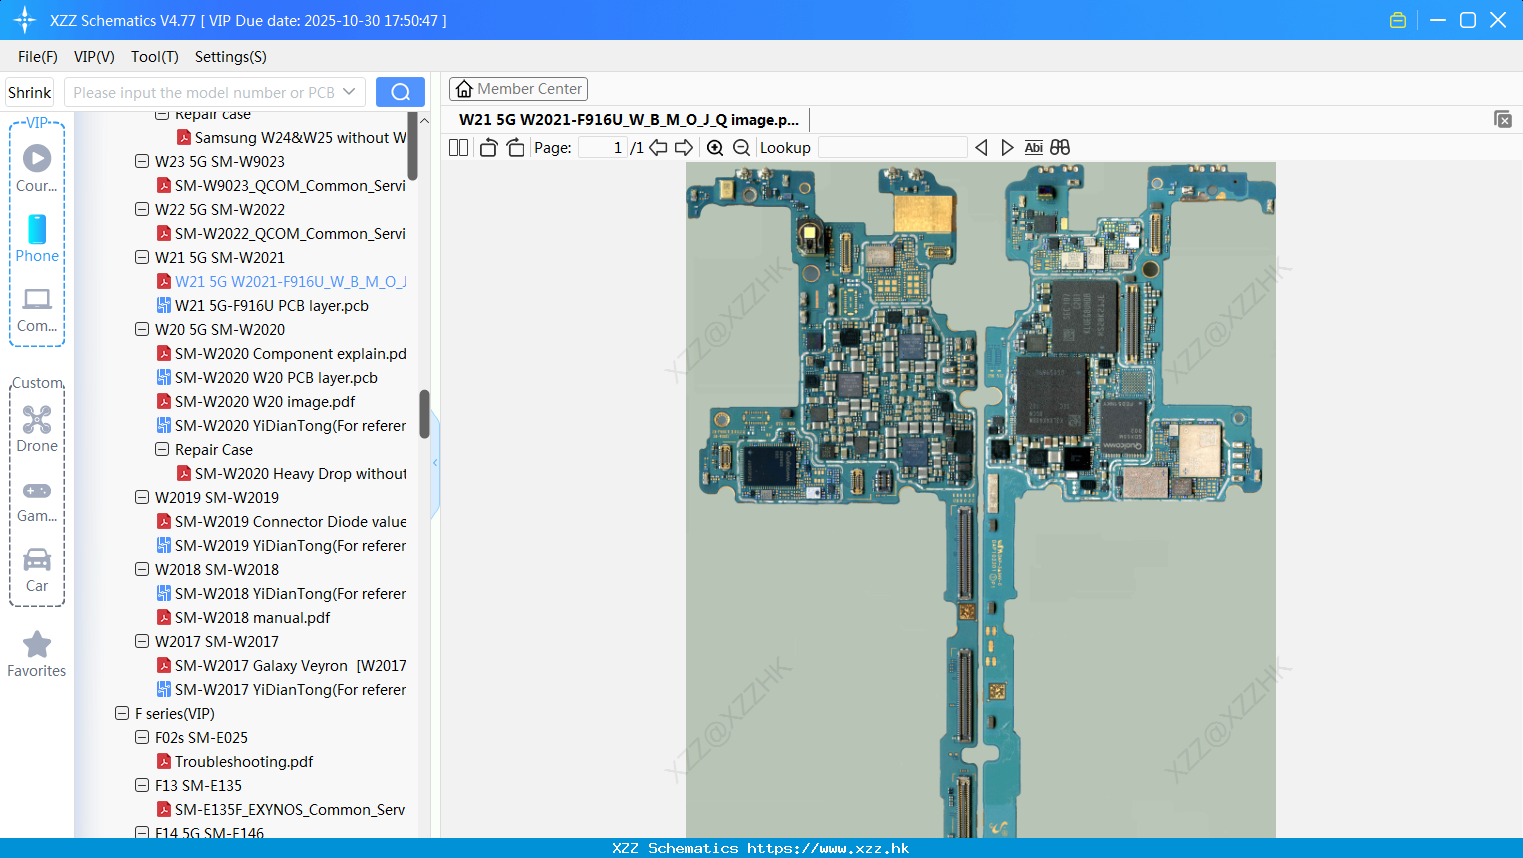
Task: Open the File(F) menu
Action: [38, 57]
